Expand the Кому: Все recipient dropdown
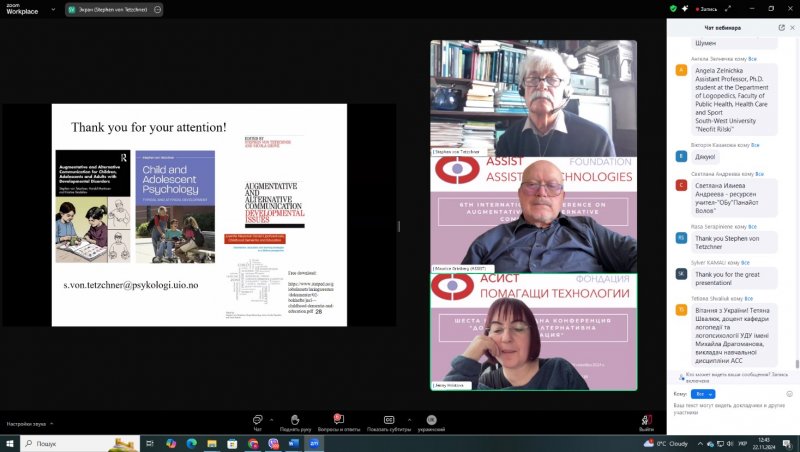 click(704, 394)
